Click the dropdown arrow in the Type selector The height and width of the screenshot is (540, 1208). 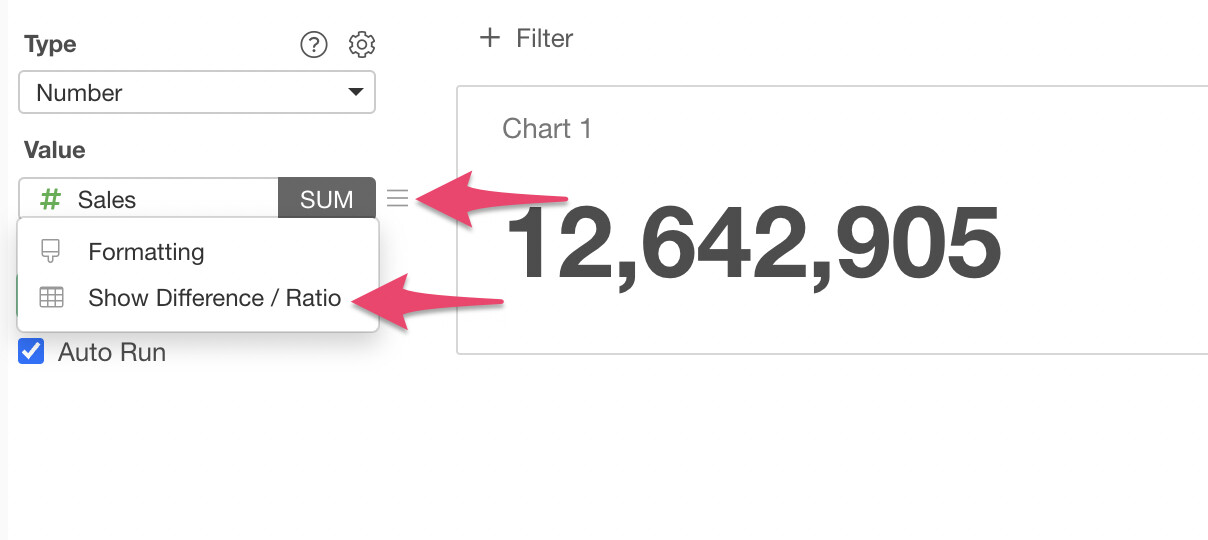[x=355, y=93]
